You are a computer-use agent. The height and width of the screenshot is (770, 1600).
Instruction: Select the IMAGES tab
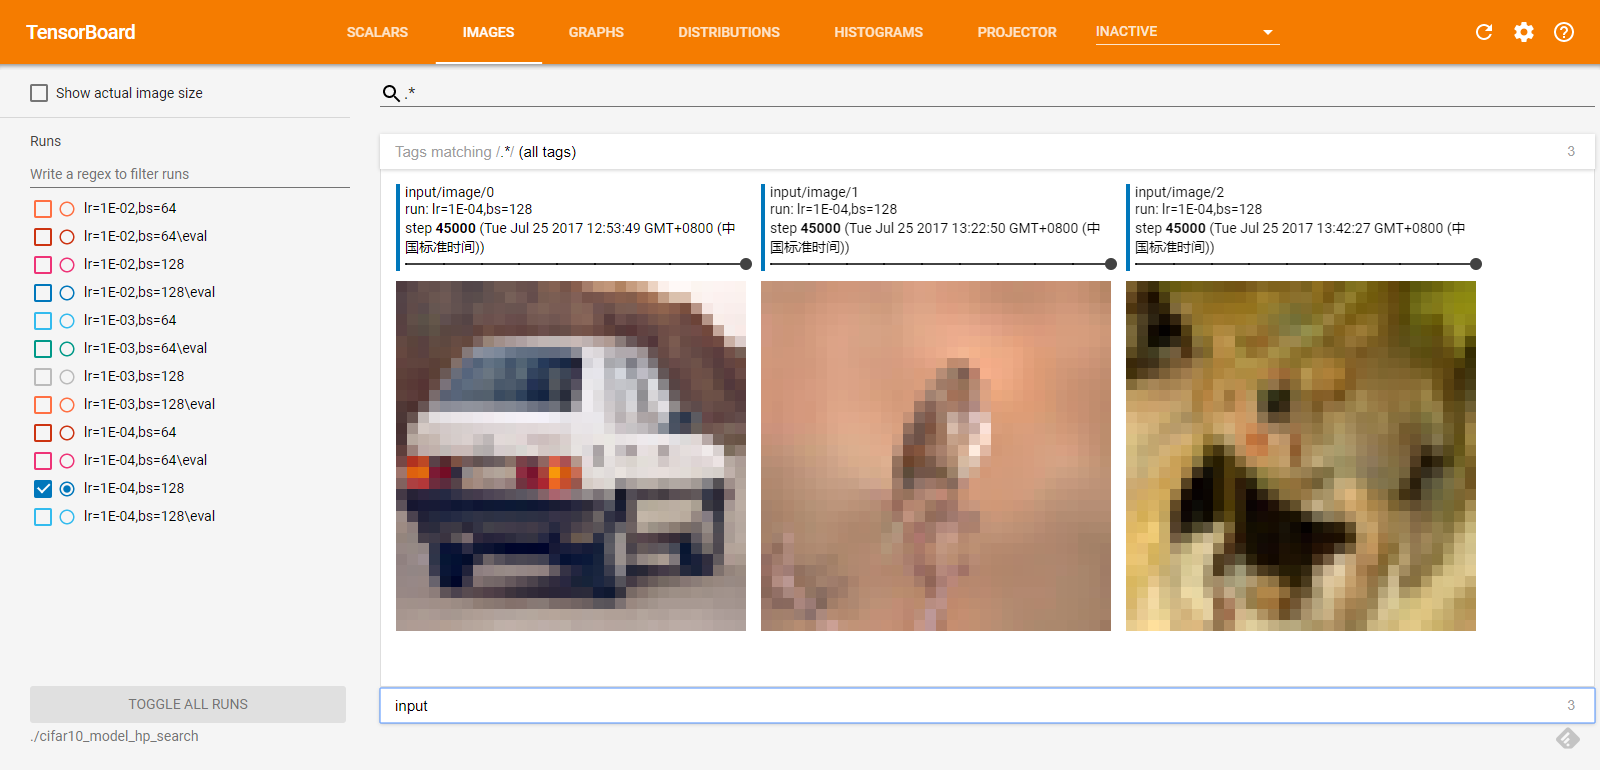488,32
